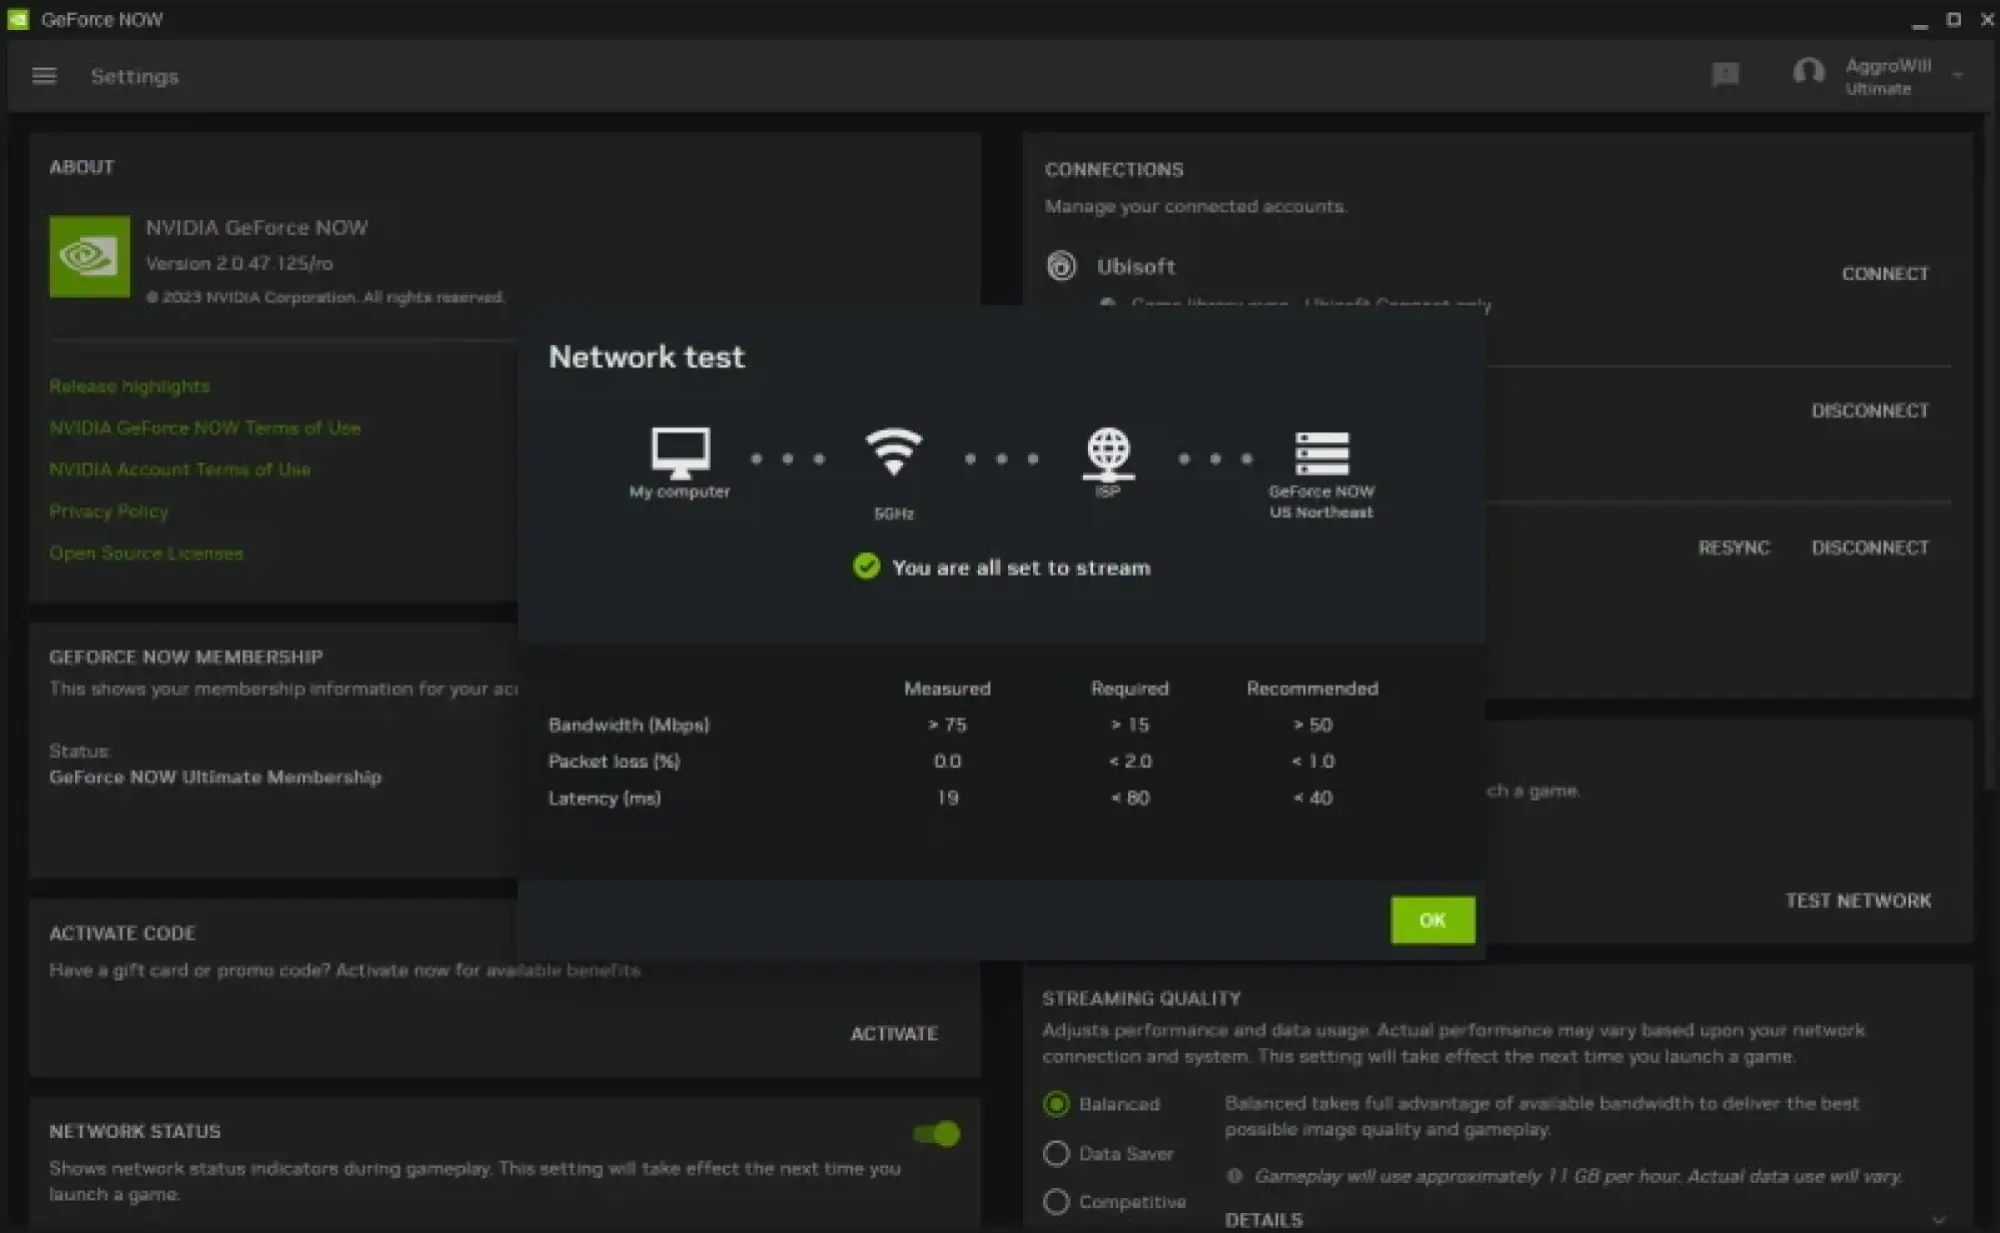Screen dimensions: 2000x1233
Task: Select the Data Saver radio button
Action: (x=1056, y=1153)
